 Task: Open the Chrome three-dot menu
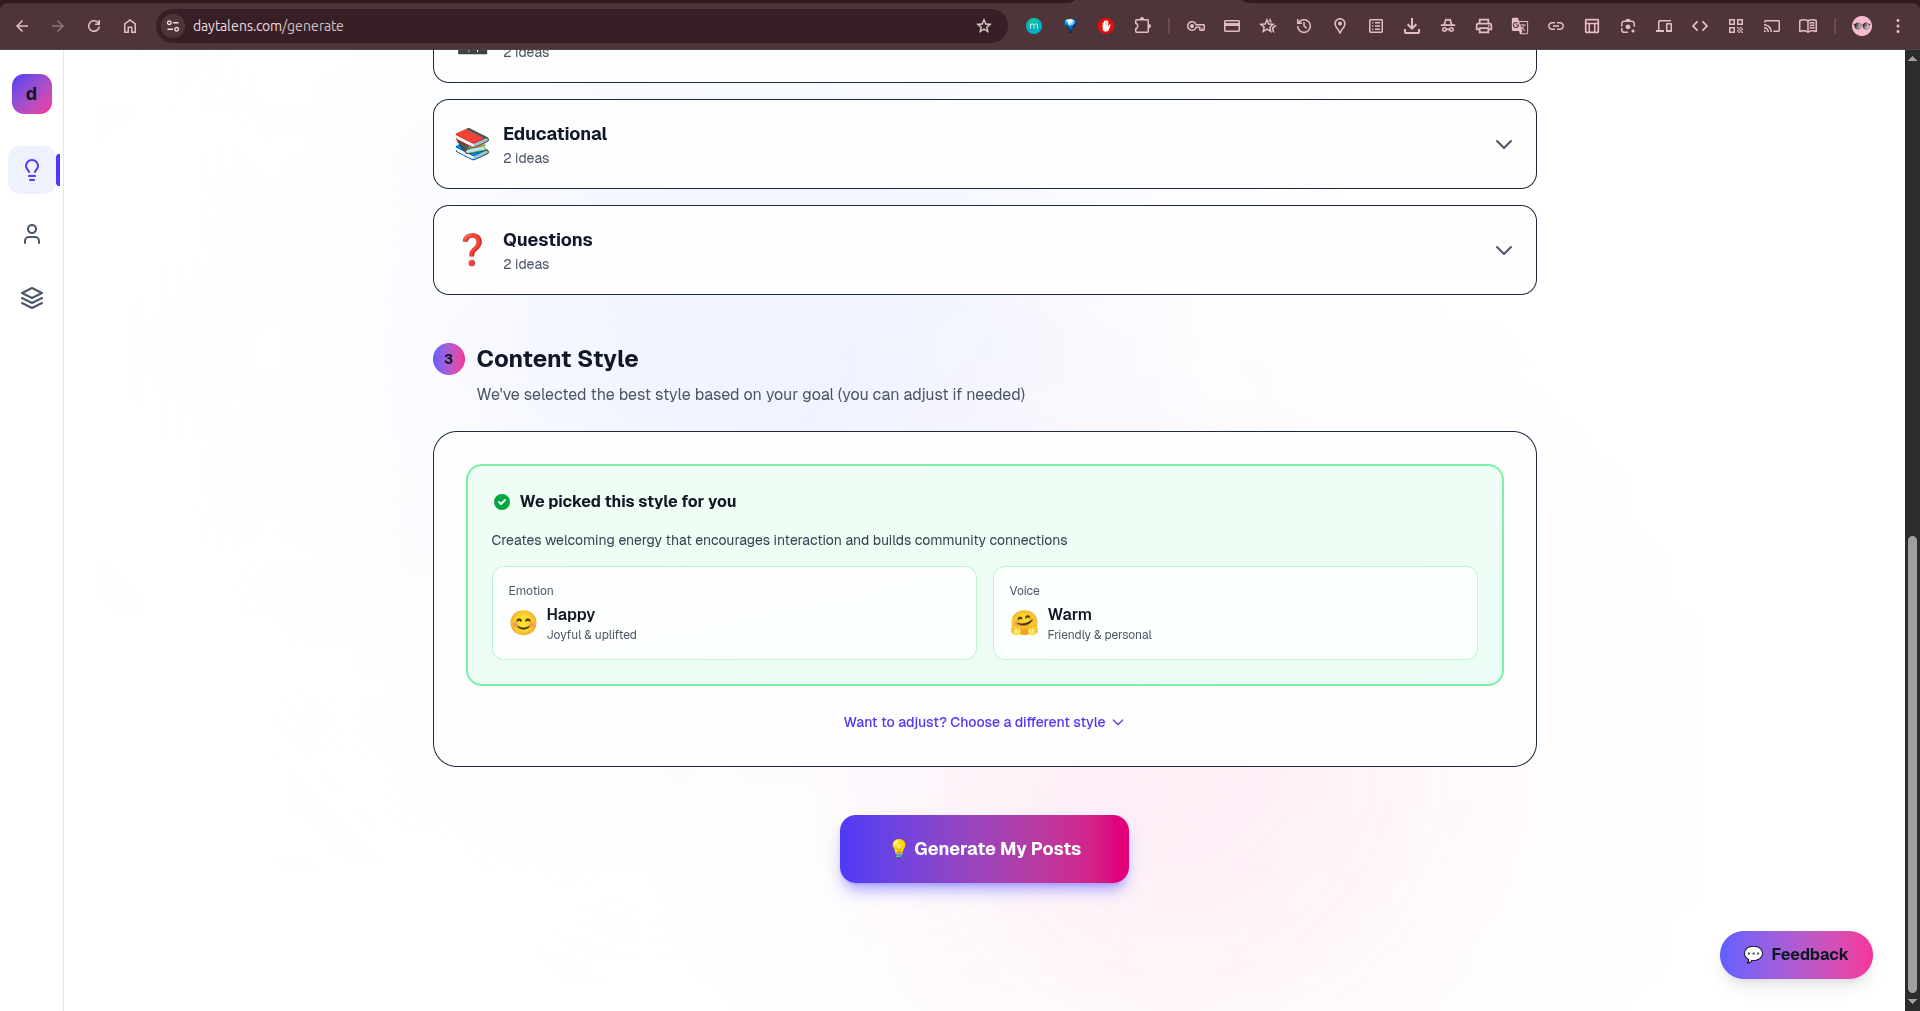coord(1898,26)
